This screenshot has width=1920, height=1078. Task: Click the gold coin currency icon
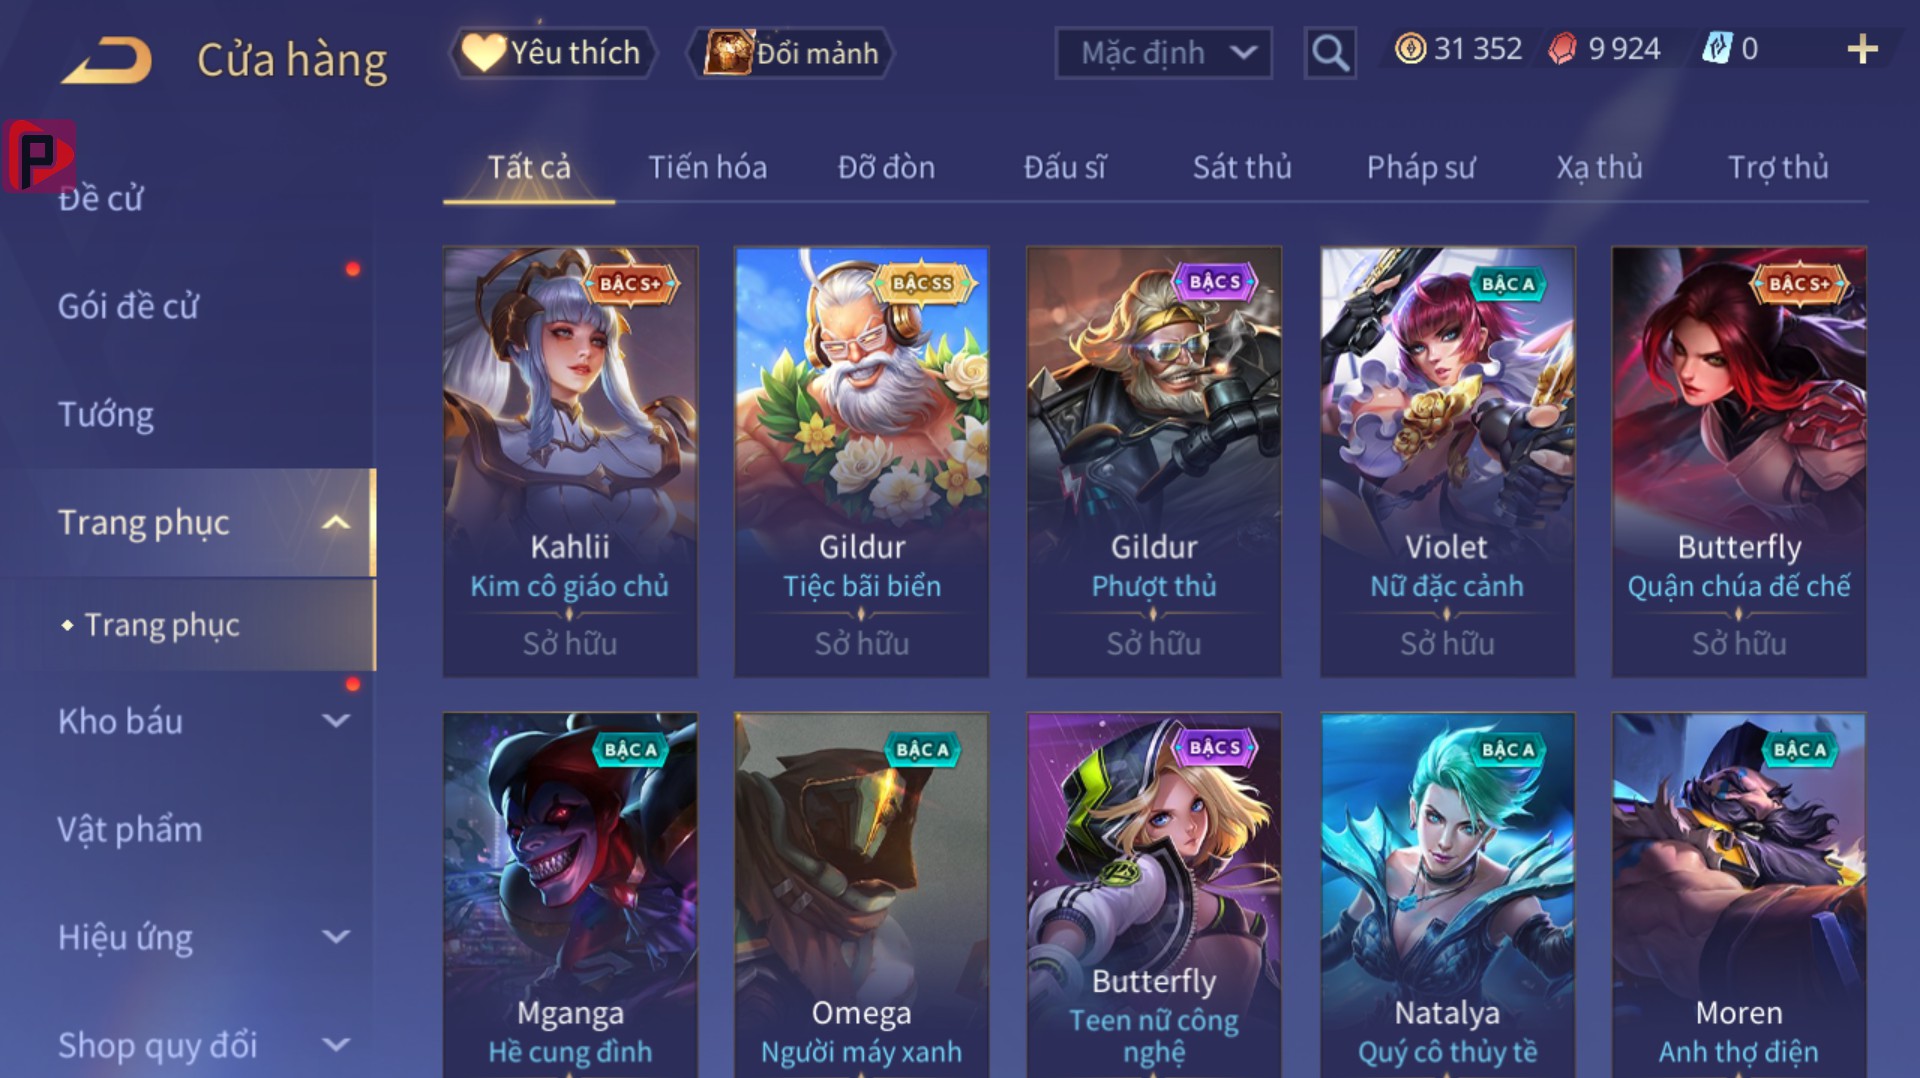[x=1410, y=49]
